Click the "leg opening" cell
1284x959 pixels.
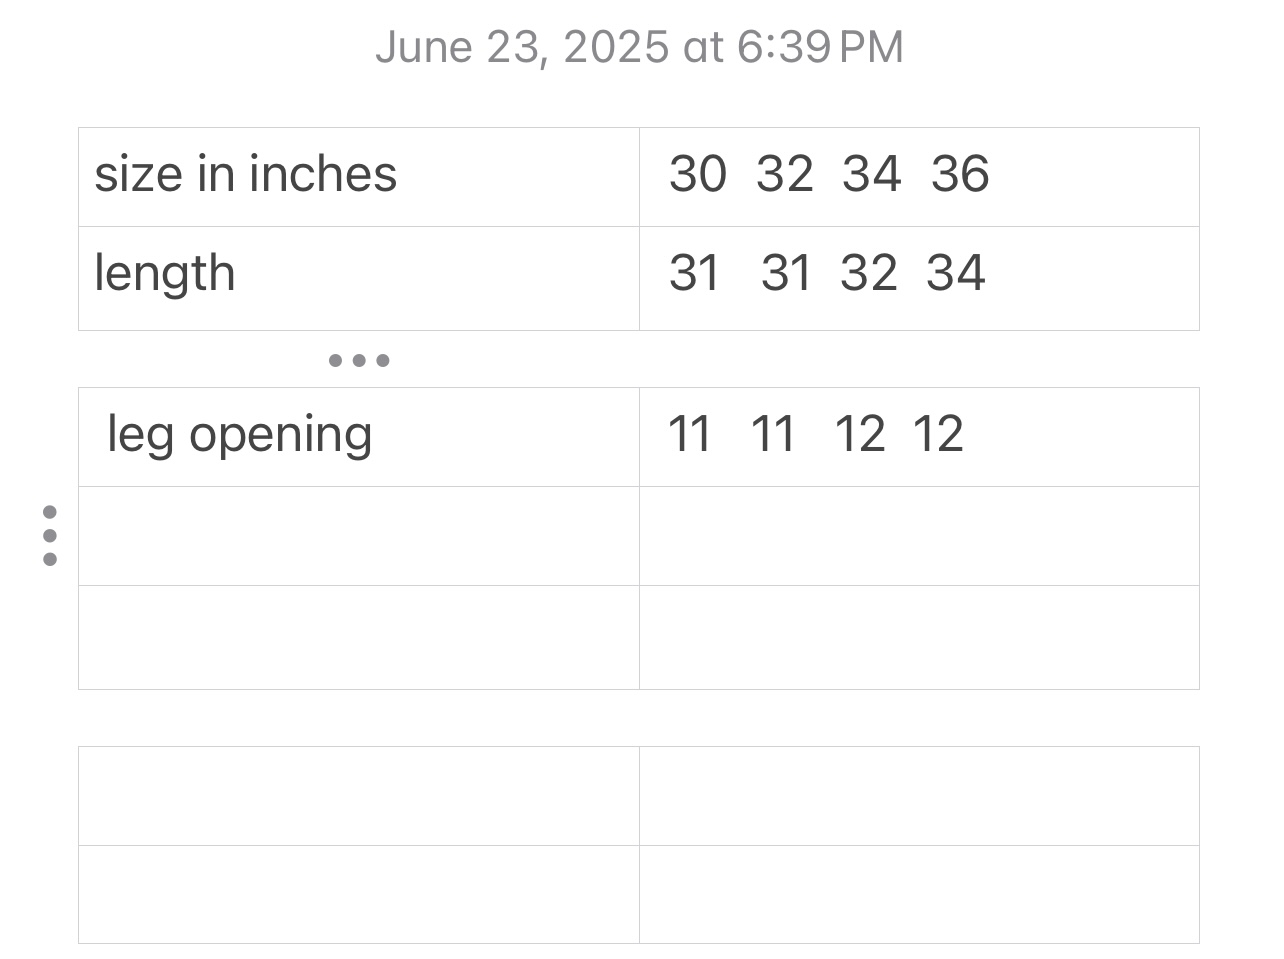(x=359, y=437)
